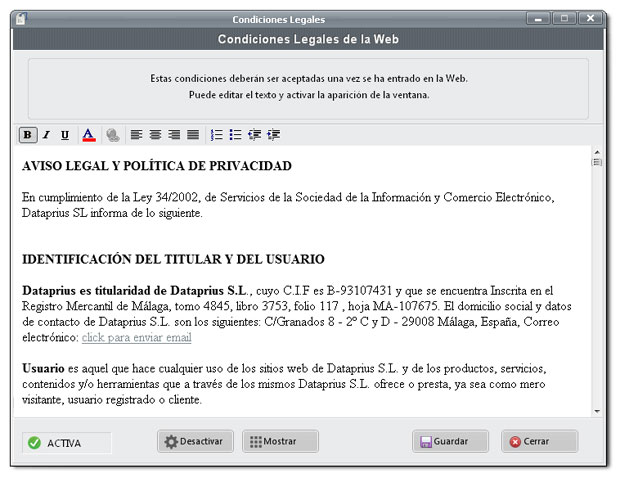Insert a numbered list
The width and height of the screenshot is (620, 478).
[216, 135]
